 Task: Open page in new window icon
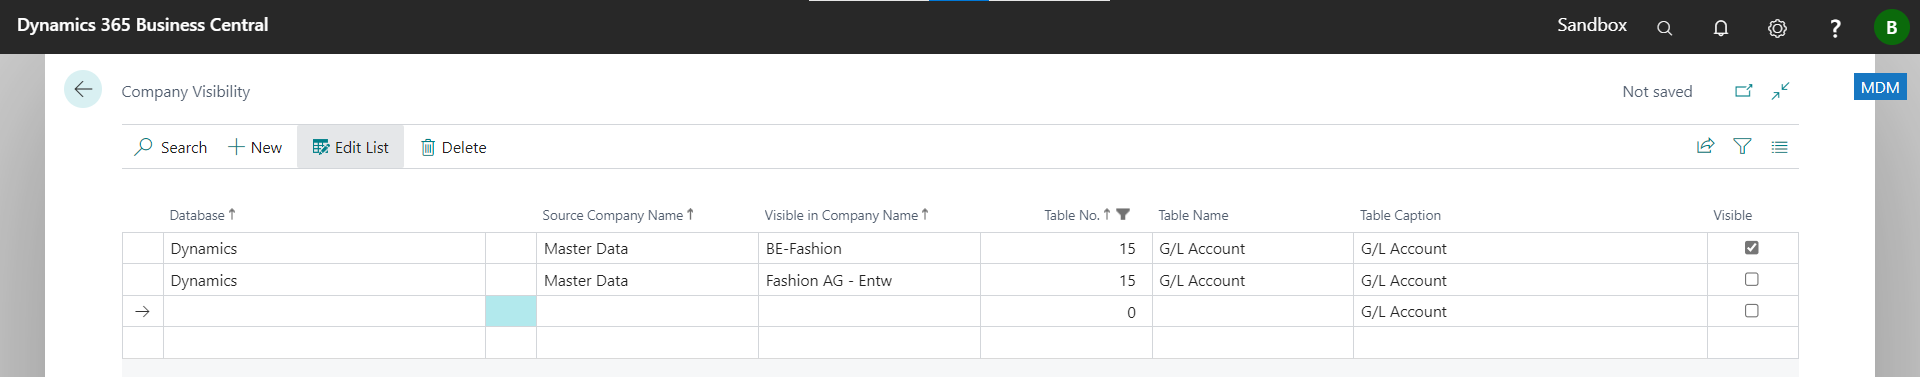coord(1743,91)
